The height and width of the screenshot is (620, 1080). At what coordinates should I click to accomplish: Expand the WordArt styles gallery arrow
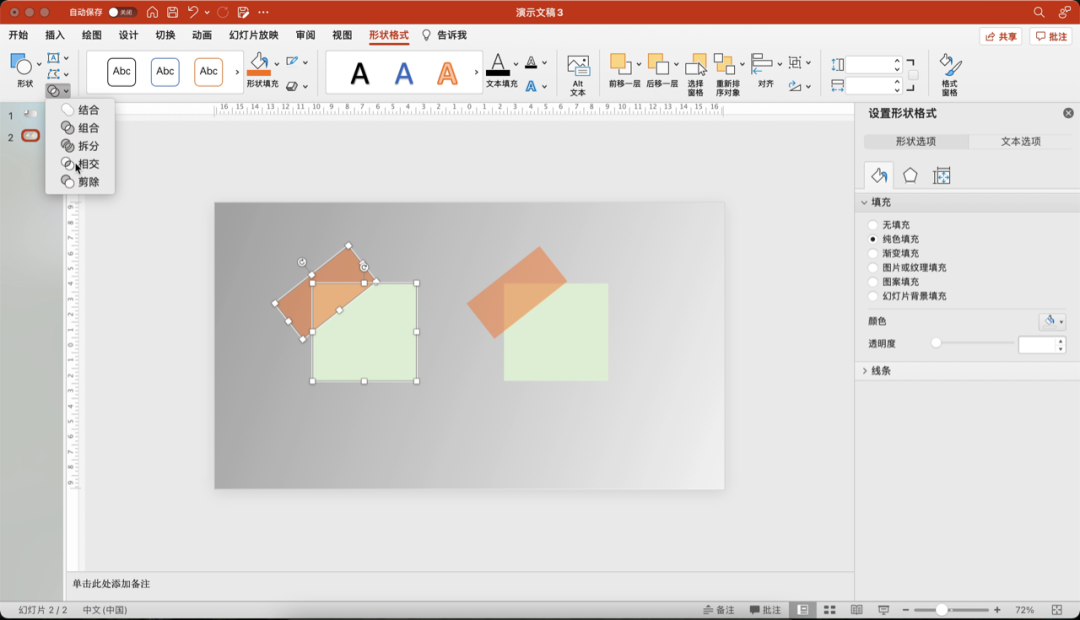coord(476,72)
